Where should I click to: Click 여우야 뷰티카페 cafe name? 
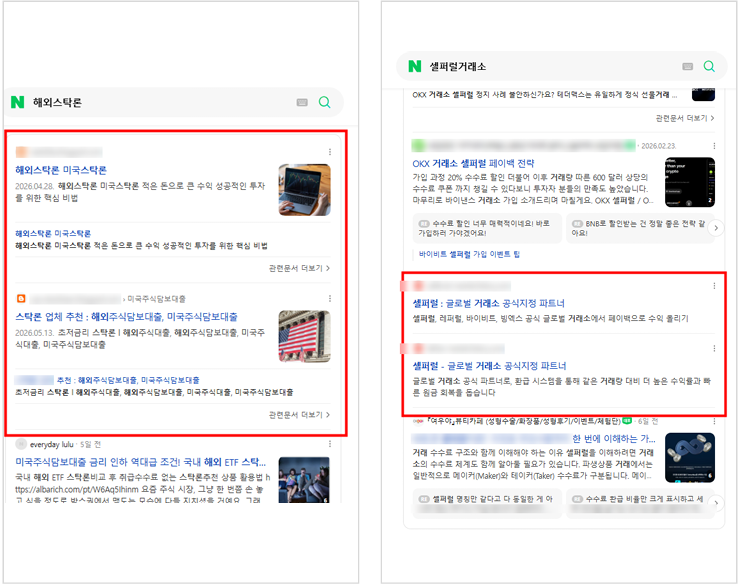(x=523, y=421)
